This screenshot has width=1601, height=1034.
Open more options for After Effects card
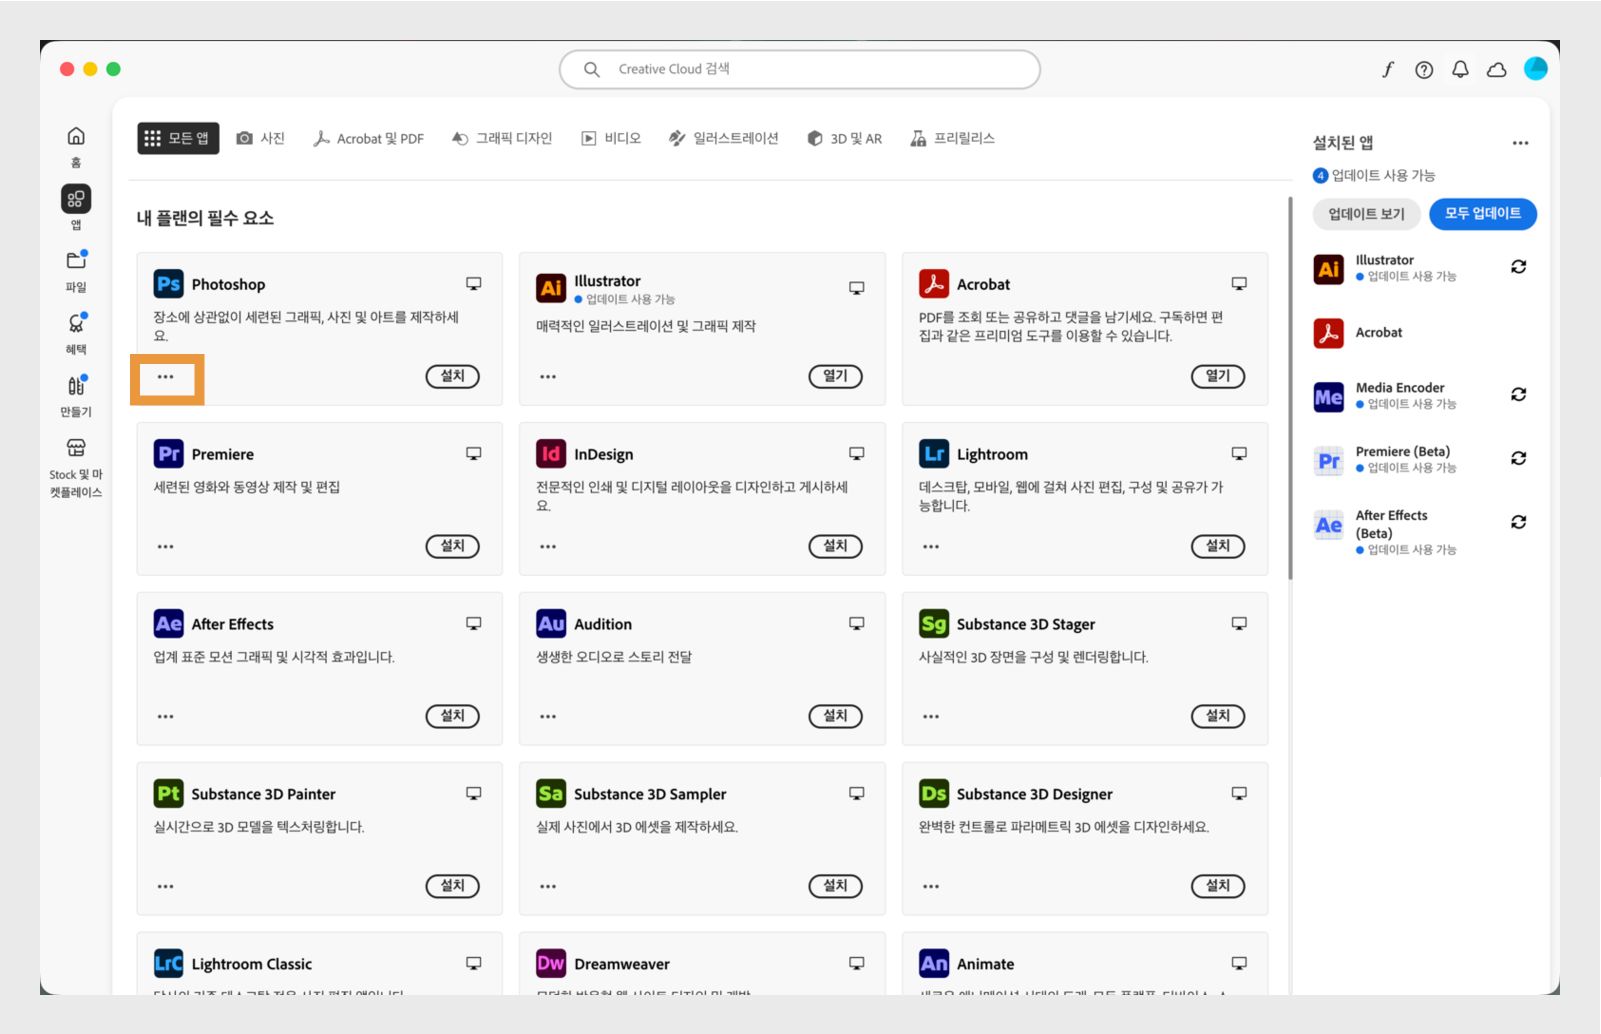[166, 717]
